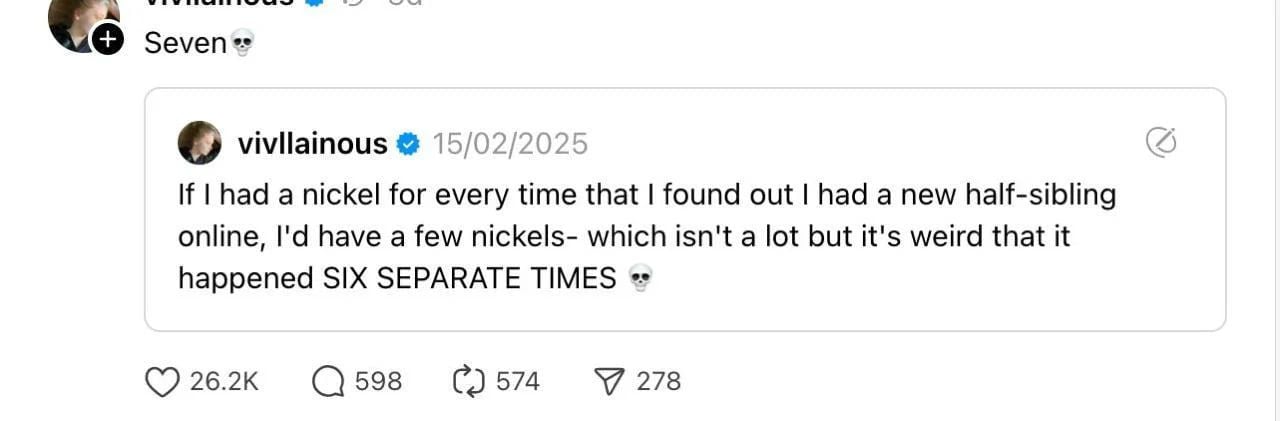Click the skull emoji ending the quoted post
This screenshot has width=1280, height=421.
tap(640, 280)
